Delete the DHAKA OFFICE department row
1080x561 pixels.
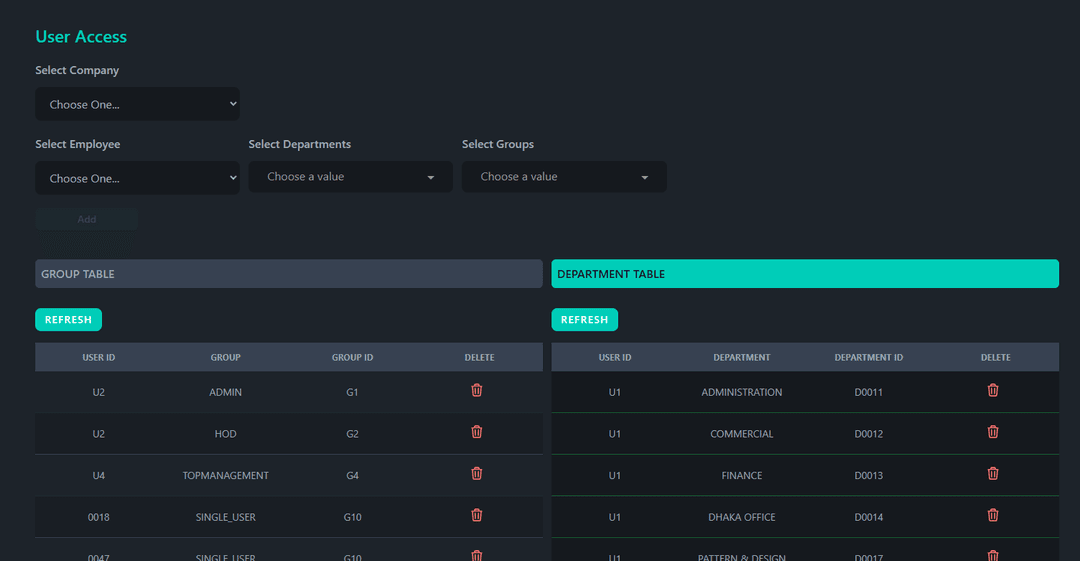point(993,515)
